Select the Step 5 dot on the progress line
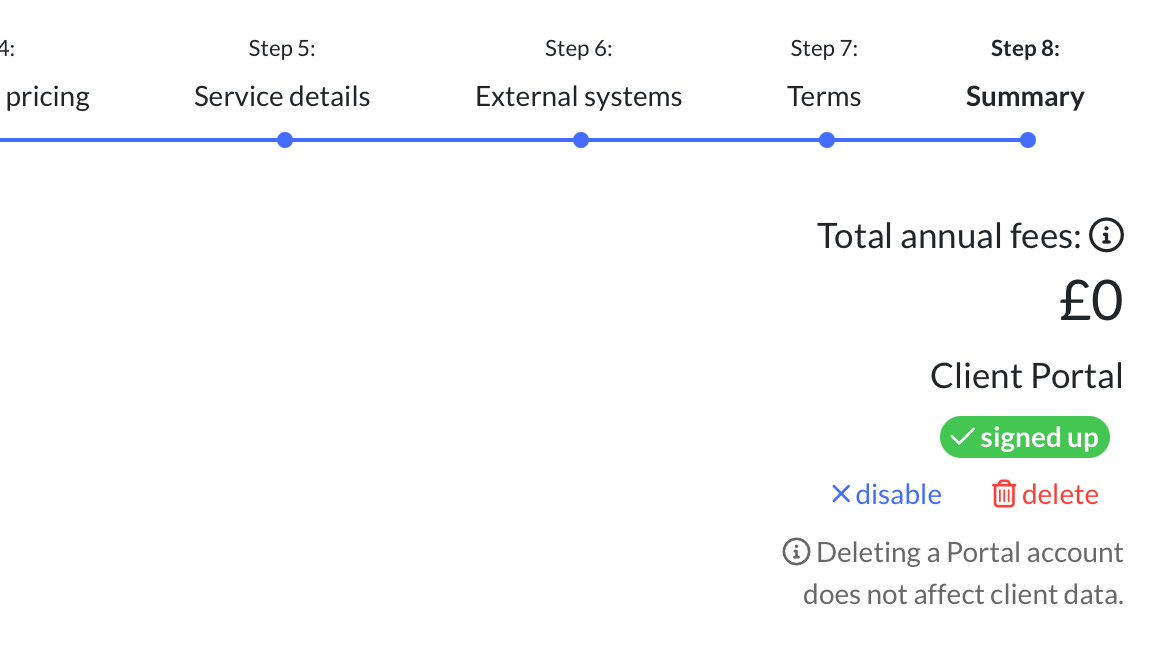This screenshot has height=653, width=1164. coord(285,140)
